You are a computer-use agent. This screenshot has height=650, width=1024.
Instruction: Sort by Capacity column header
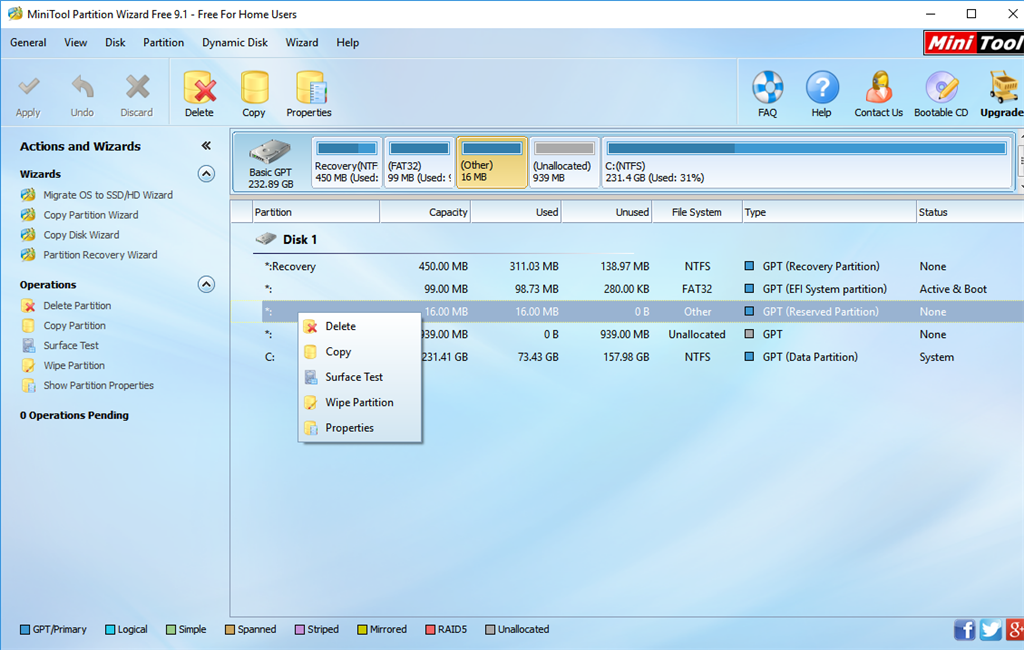[425, 212]
